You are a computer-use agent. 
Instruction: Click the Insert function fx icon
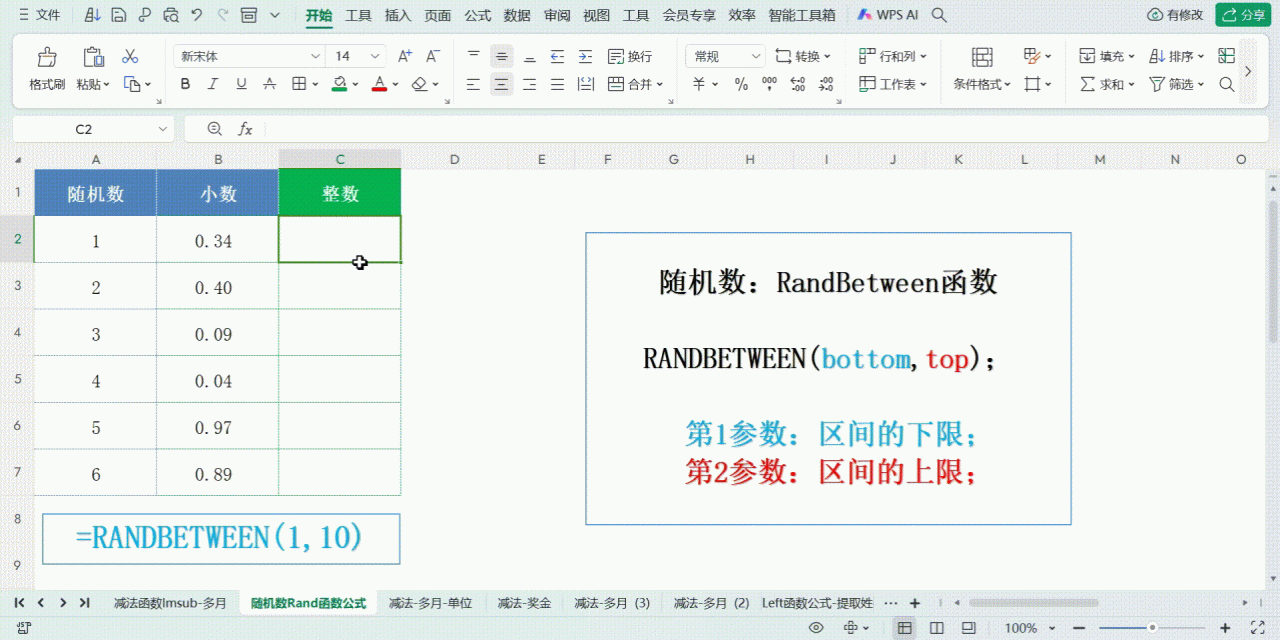tap(245, 129)
